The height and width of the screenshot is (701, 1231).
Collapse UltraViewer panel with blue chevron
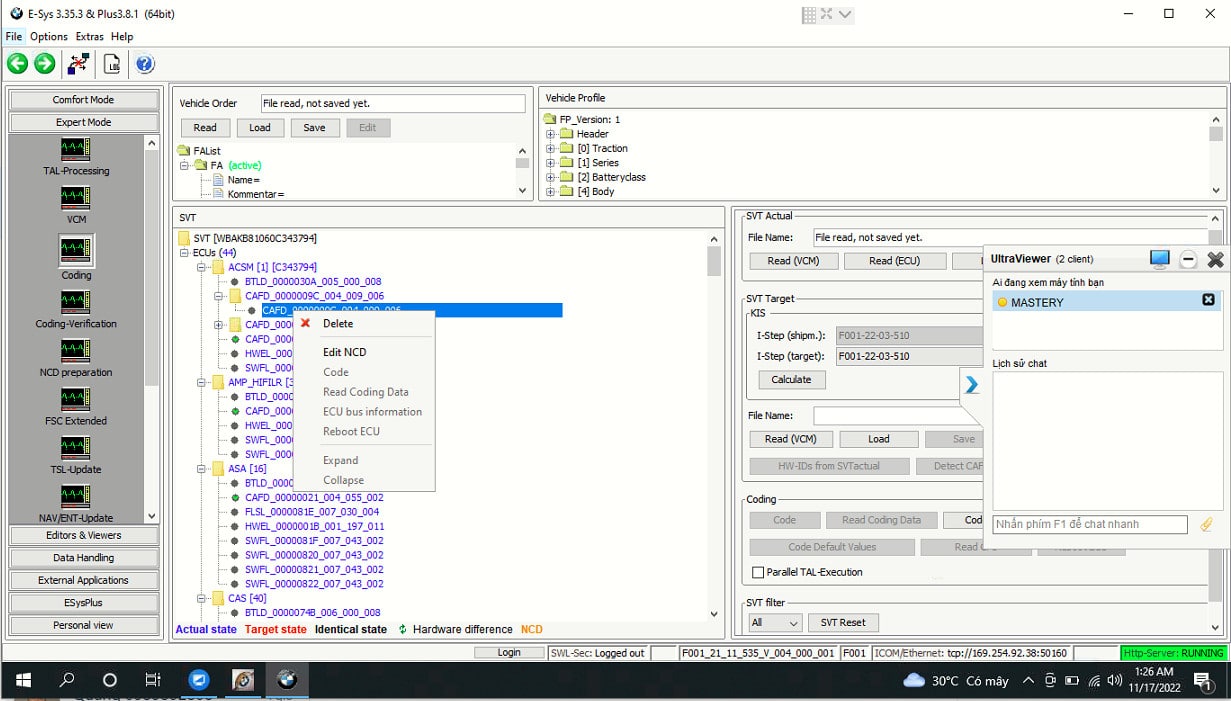tap(971, 385)
